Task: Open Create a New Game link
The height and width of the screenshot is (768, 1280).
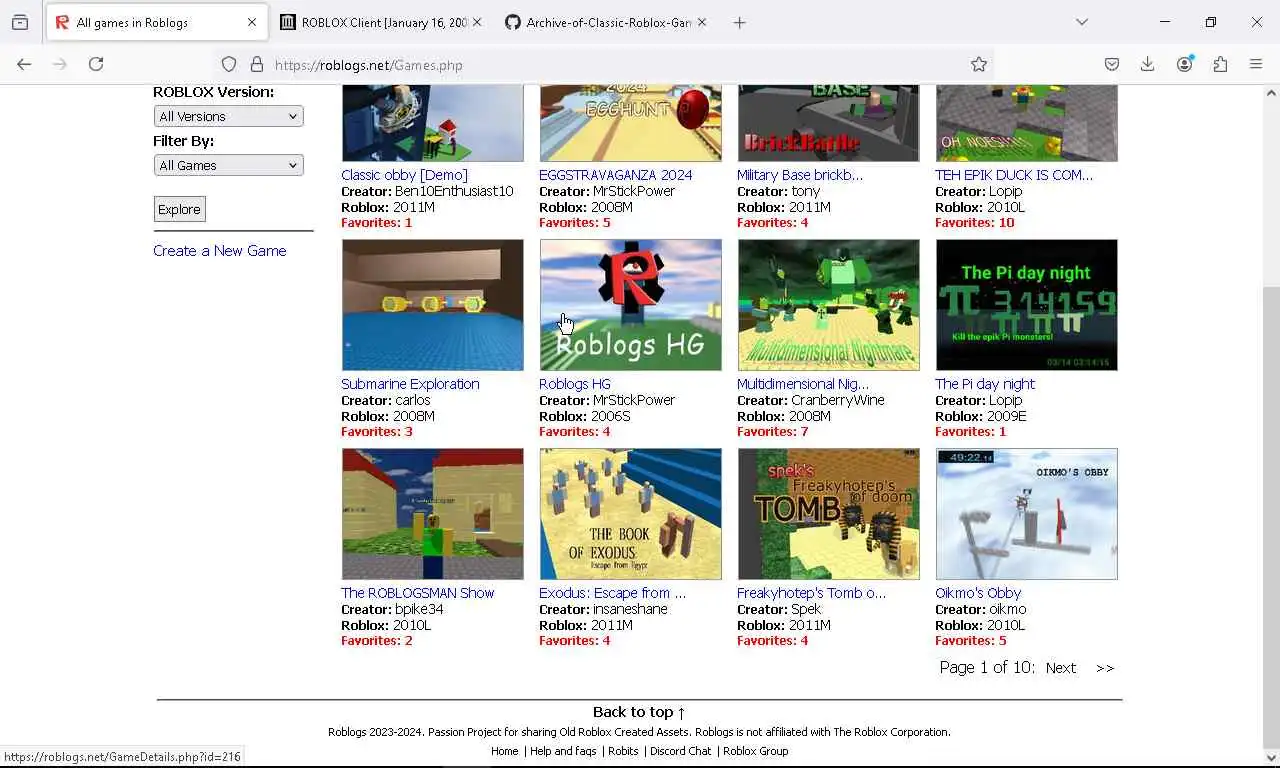Action: (220, 251)
